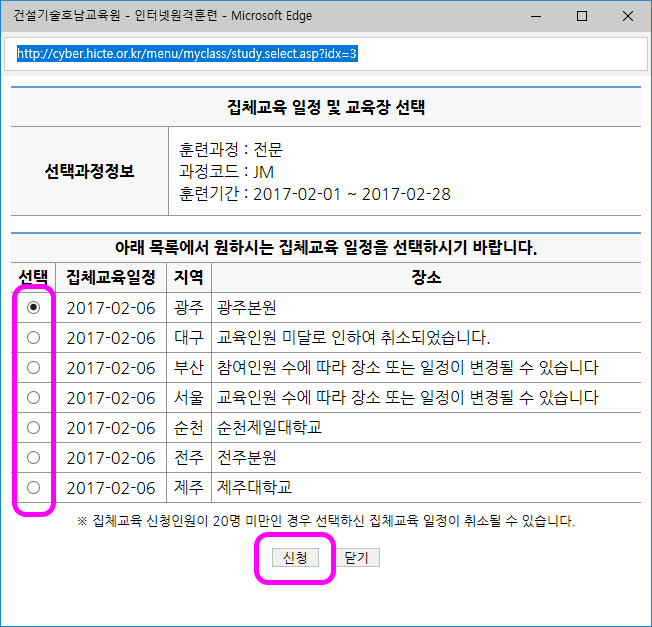Image resolution: width=652 pixels, height=627 pixels.
Task: Select the radio button for the 대구 row
Action: [33, 338]
